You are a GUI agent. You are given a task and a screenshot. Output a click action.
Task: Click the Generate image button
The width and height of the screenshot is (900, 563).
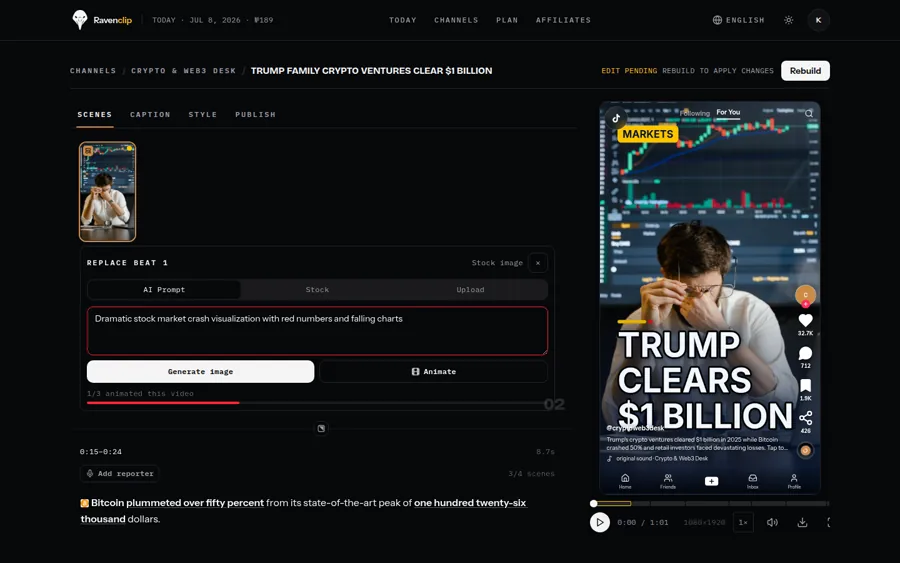[x=200, y=371]
